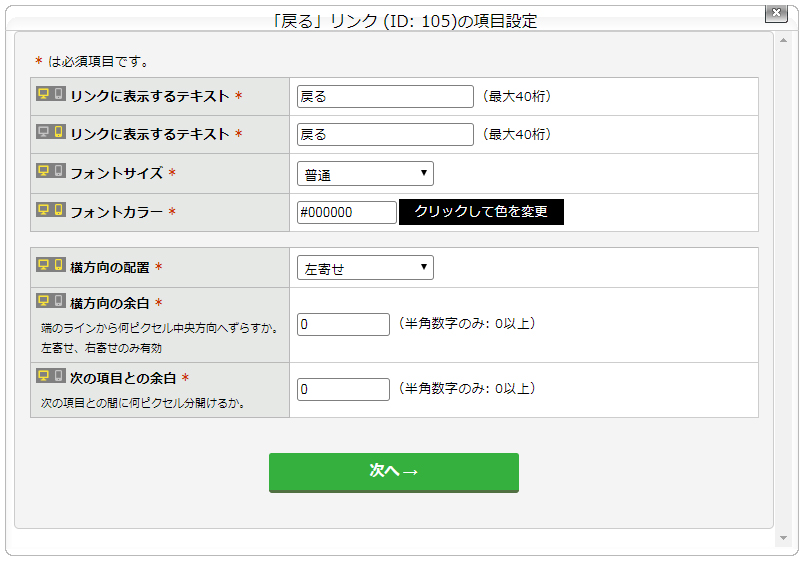806x561 pixels.
Task: Close the 項目設定 dialog with the X
Action: click(776, 12)
